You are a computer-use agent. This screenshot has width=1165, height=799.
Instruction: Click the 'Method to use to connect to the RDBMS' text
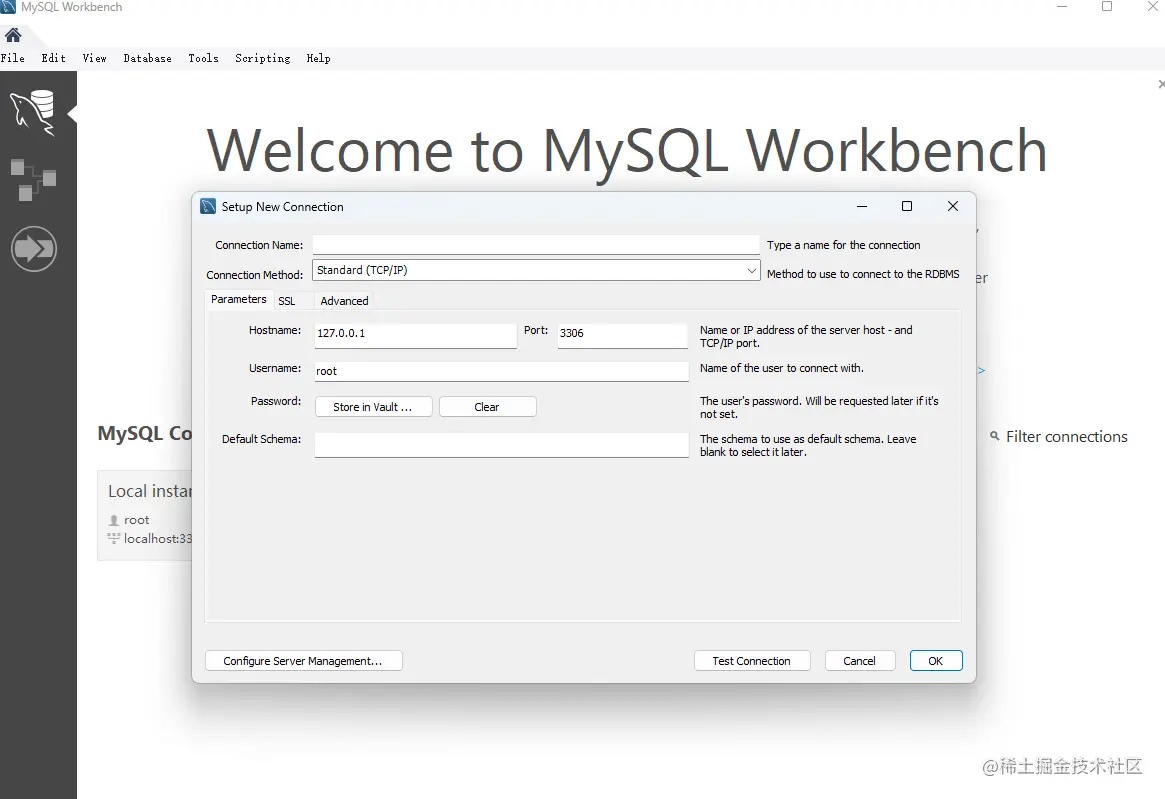click(x=863, y=274)
